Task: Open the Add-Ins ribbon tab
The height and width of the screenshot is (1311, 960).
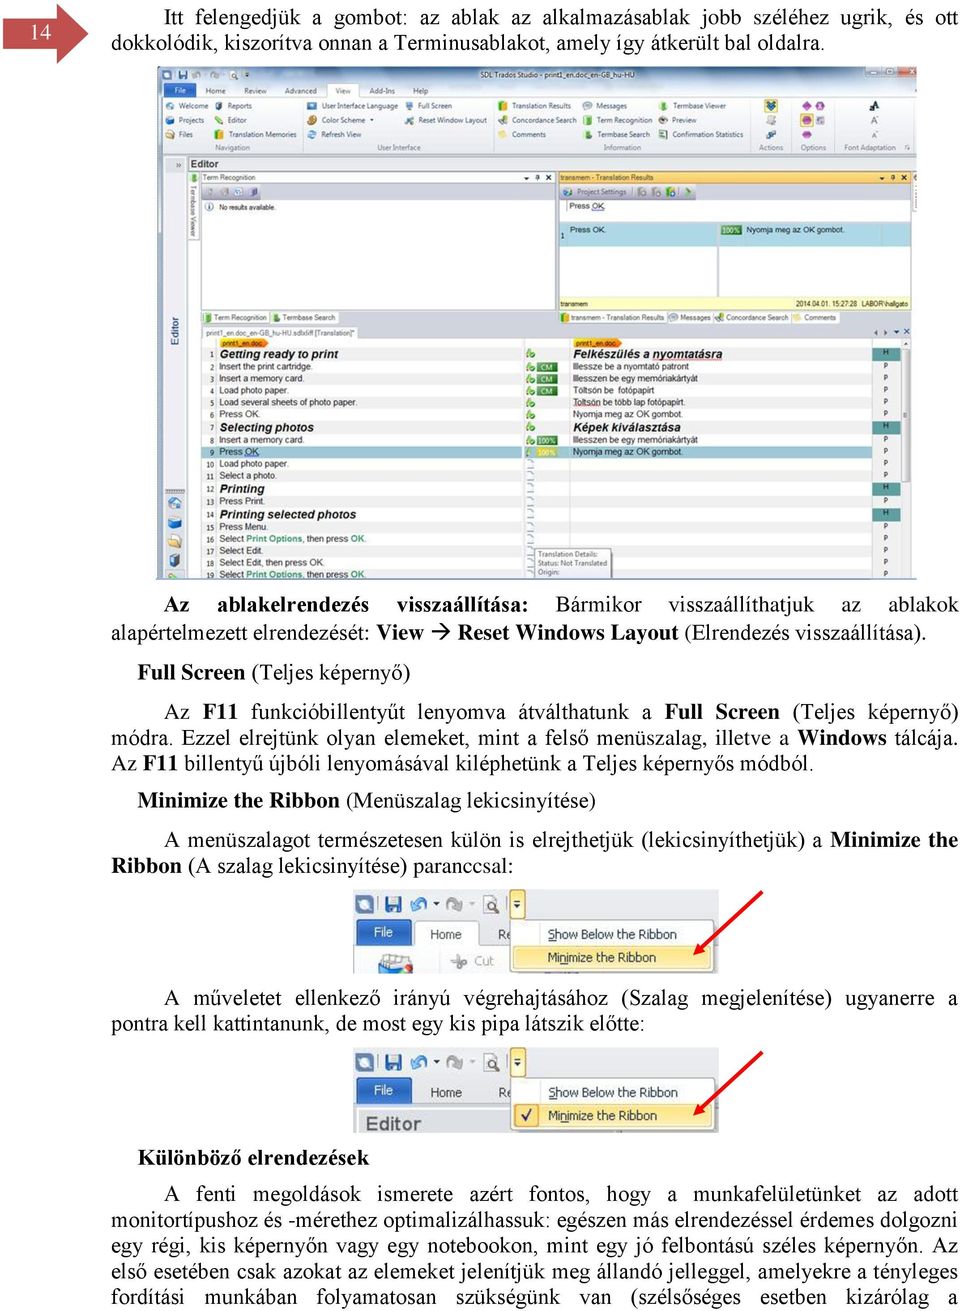Action: (382, 91)
